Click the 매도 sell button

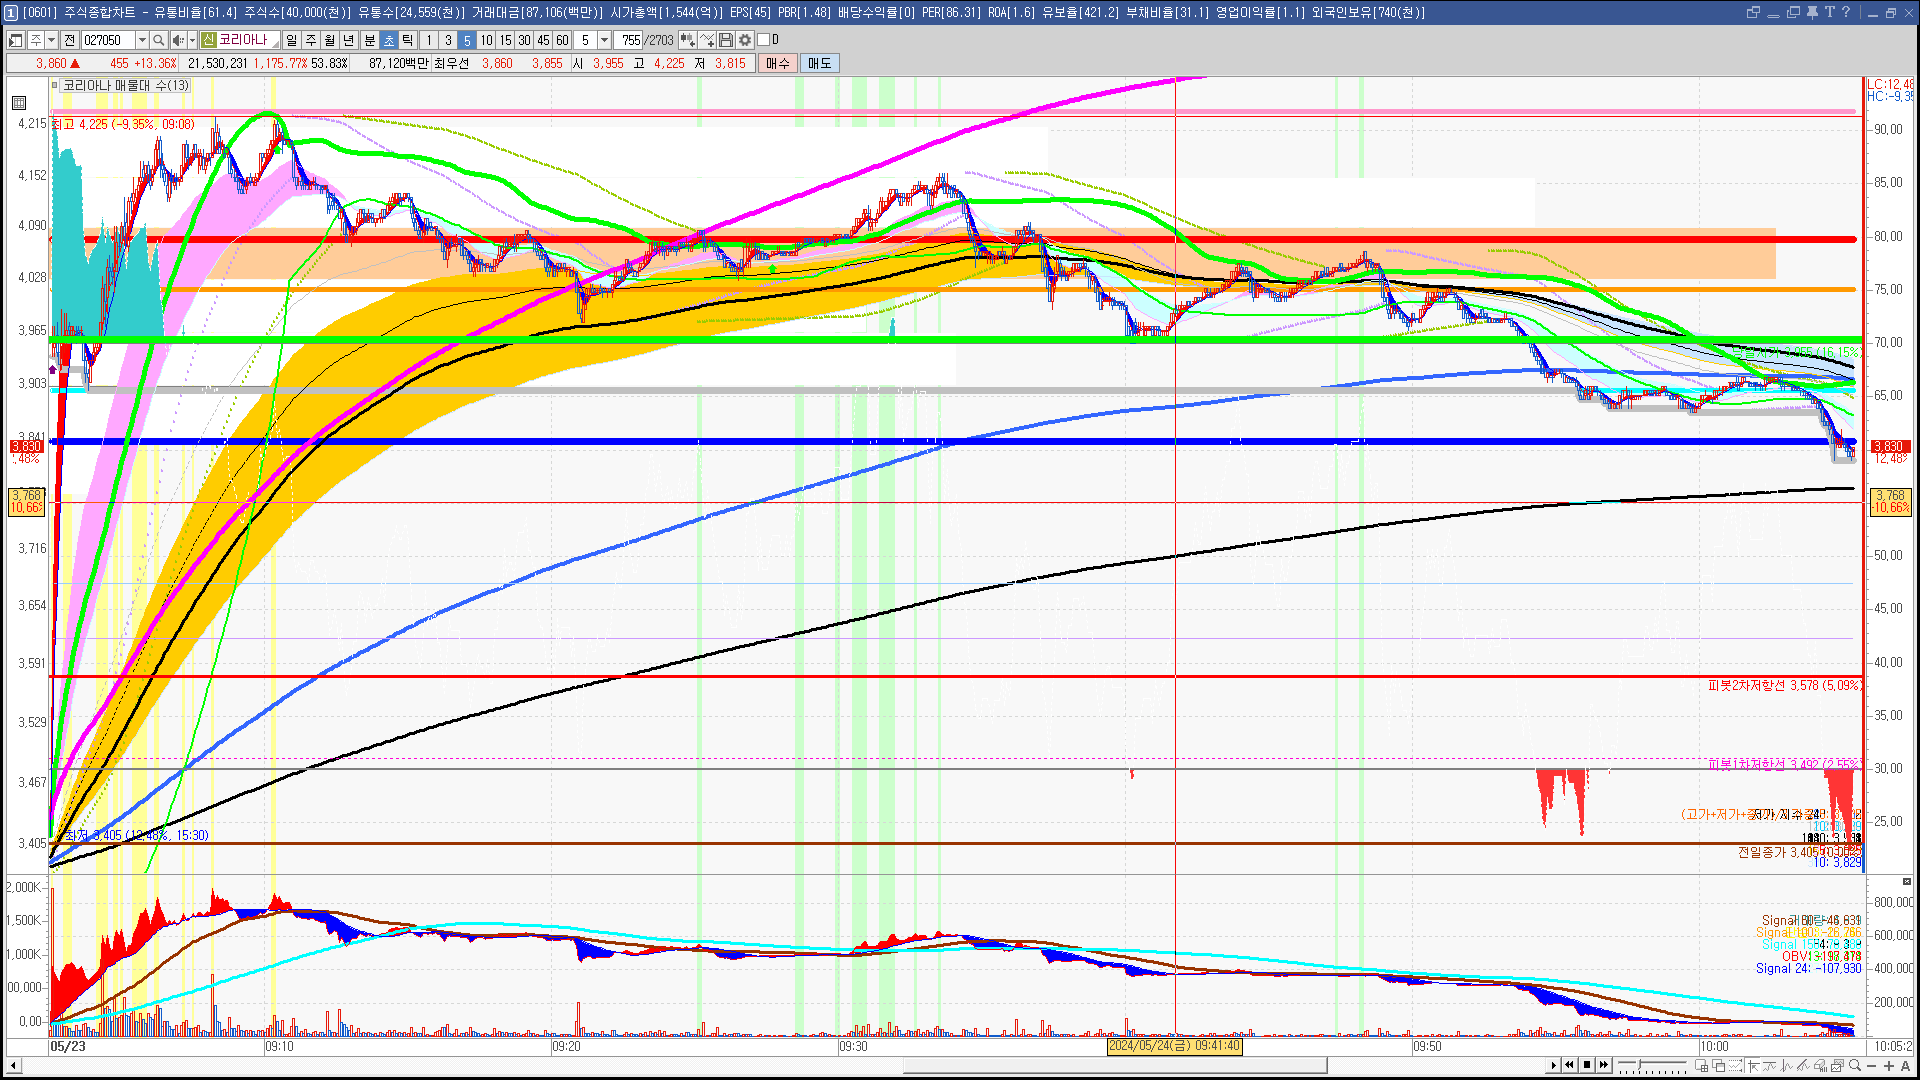(819, 63)
